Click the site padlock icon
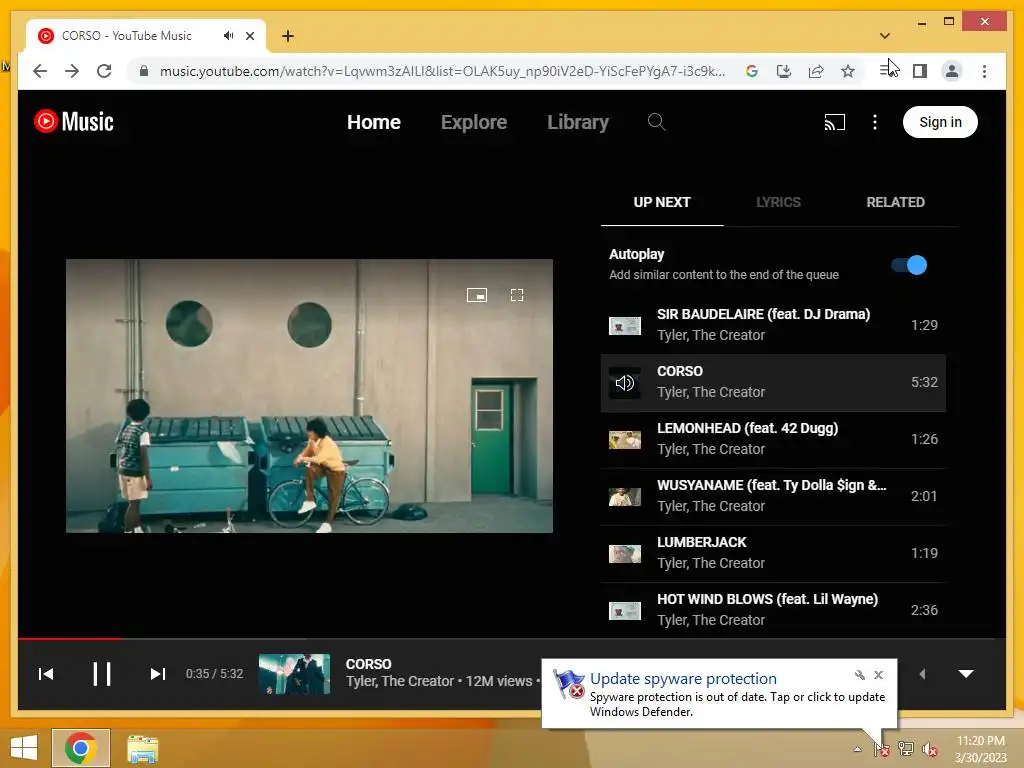 tap(144, 71)
